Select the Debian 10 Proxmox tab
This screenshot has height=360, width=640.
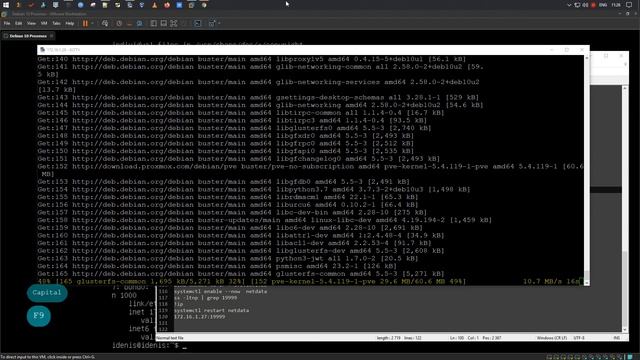(x=28, y=36)
